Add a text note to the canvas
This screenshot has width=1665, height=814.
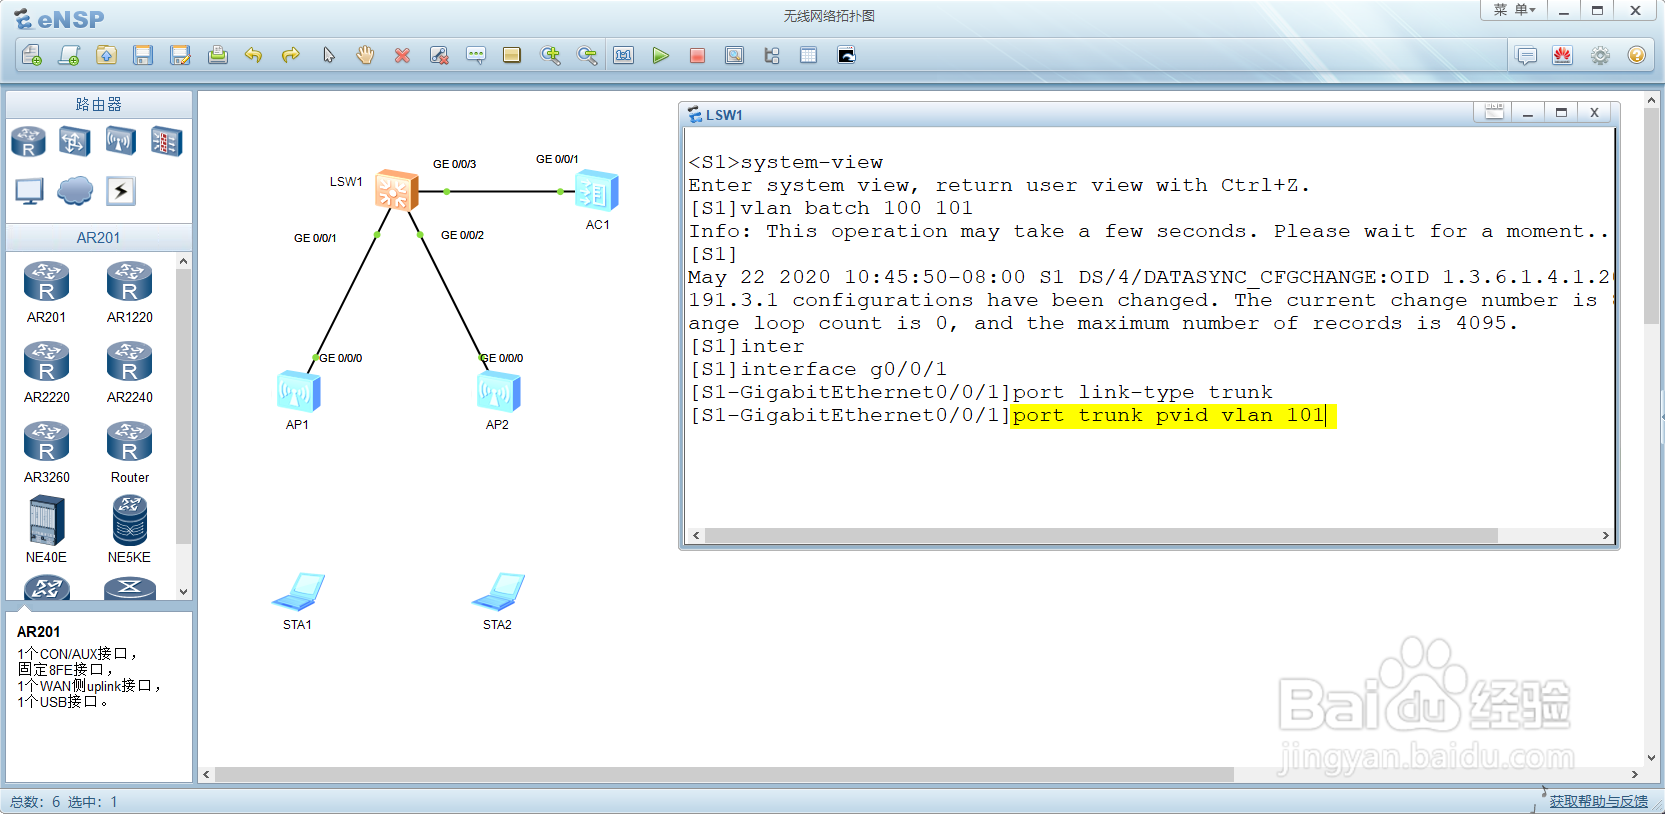pyautogui.click(x=476, y=55)
